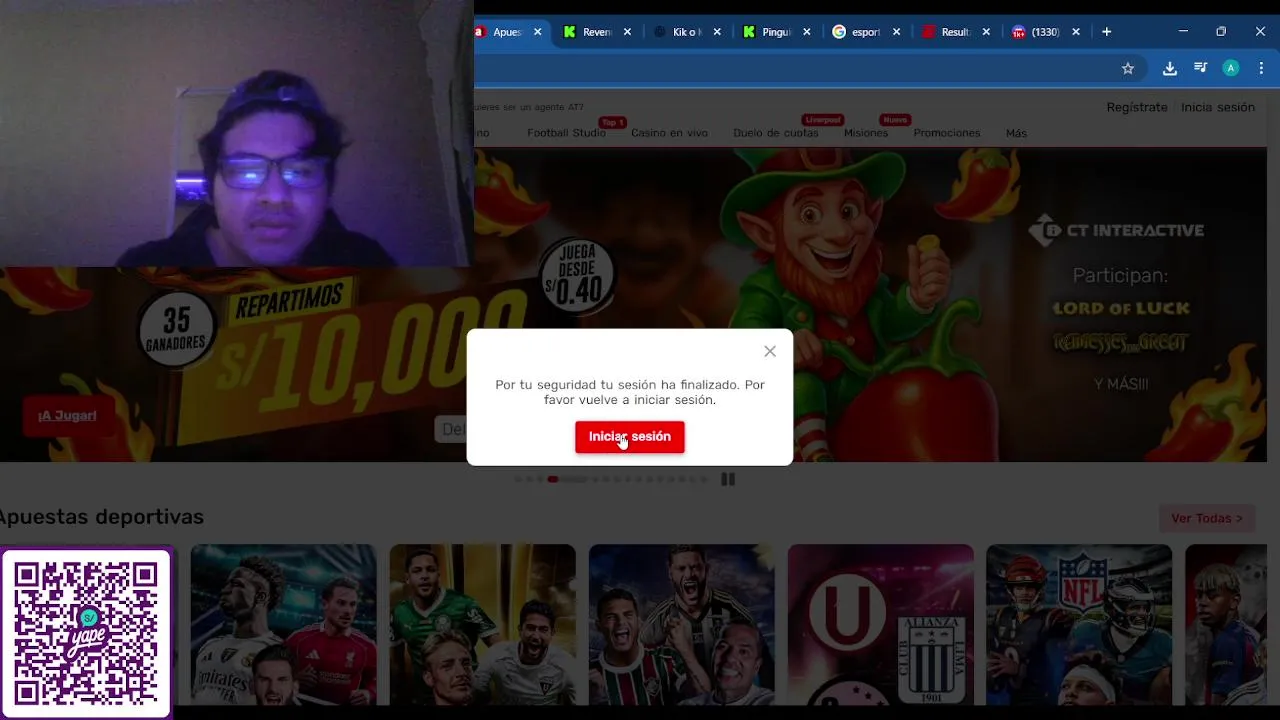This screenshot has width=1280, height=720.
Task: Click the red Iniciar sesión button
Action: click(x=629, y=437)
